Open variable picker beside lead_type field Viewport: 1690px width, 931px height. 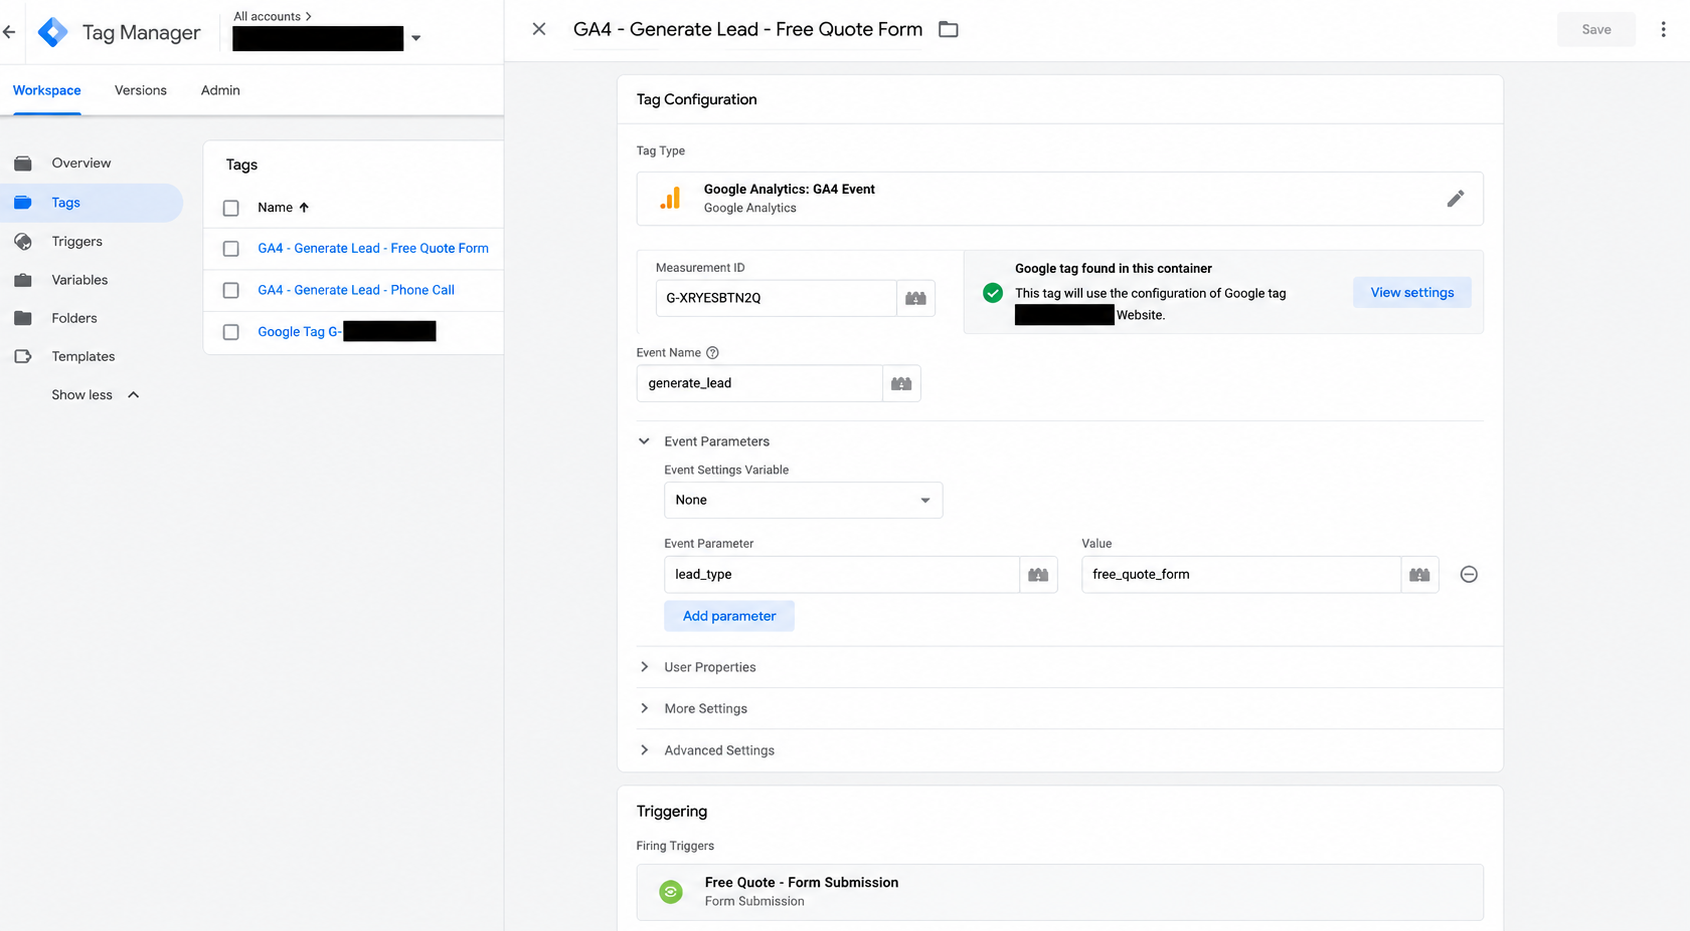click(1038, 574)
